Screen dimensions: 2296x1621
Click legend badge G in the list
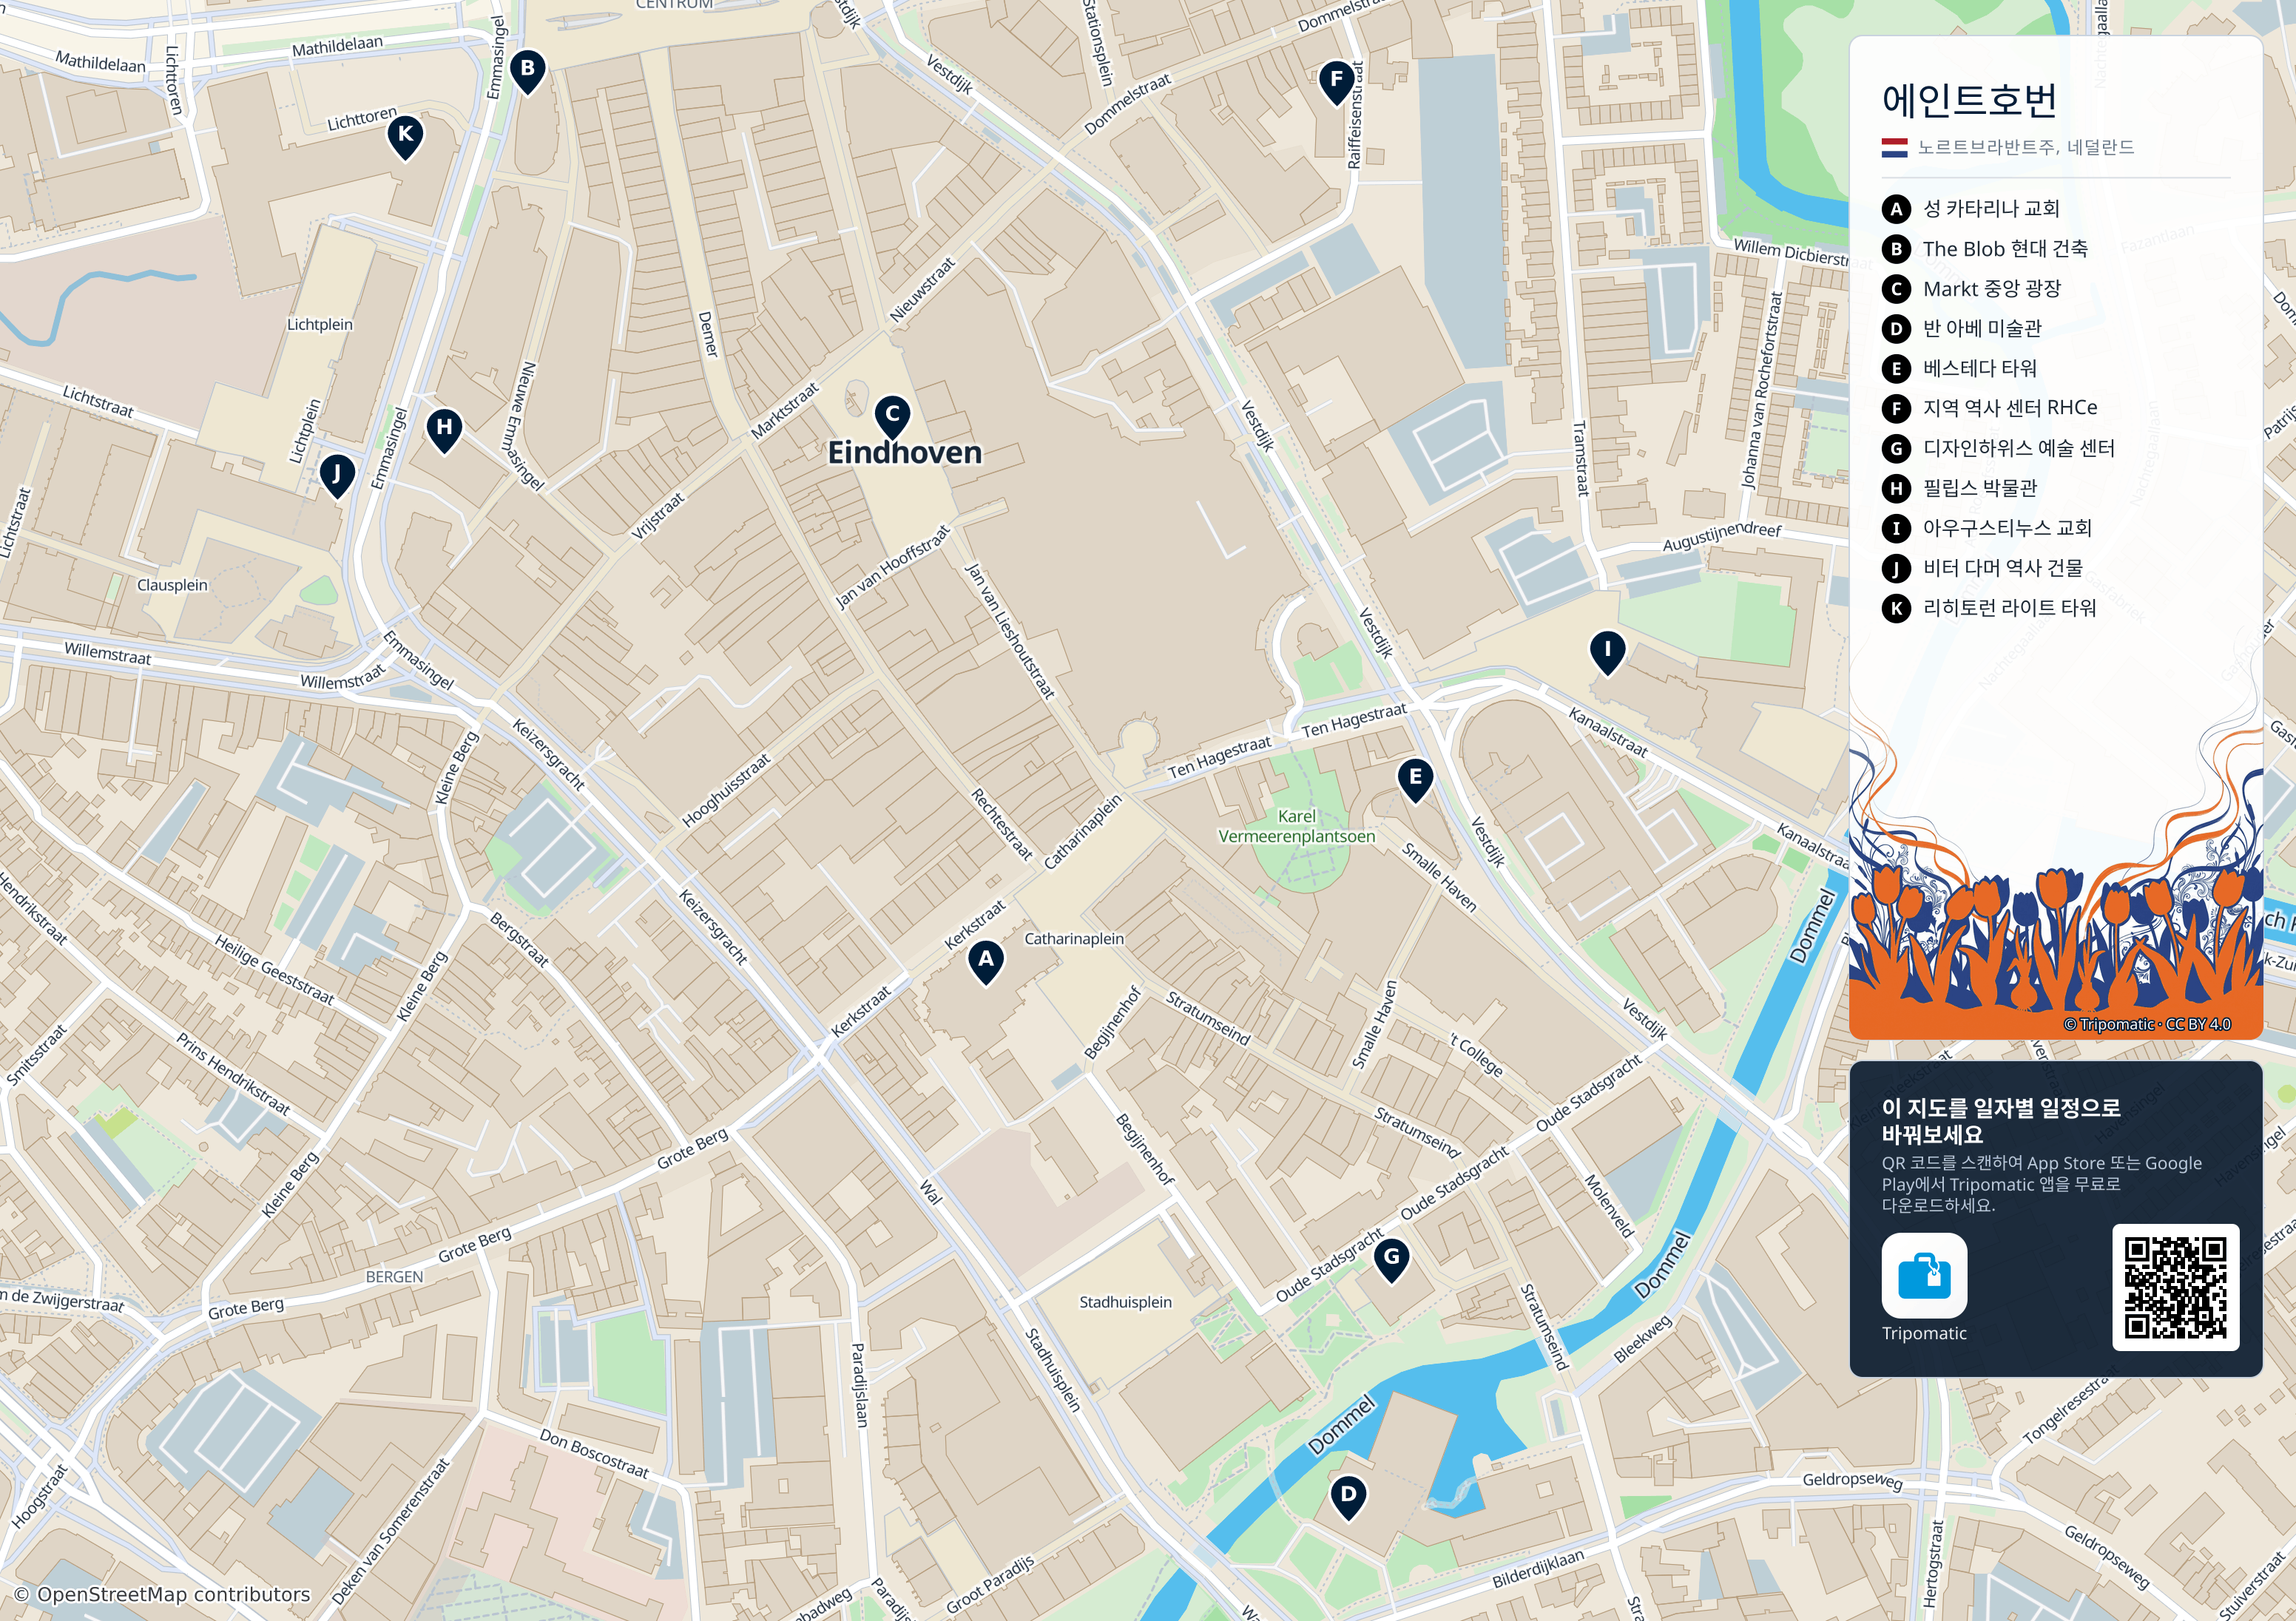(x=1896, y=448)
